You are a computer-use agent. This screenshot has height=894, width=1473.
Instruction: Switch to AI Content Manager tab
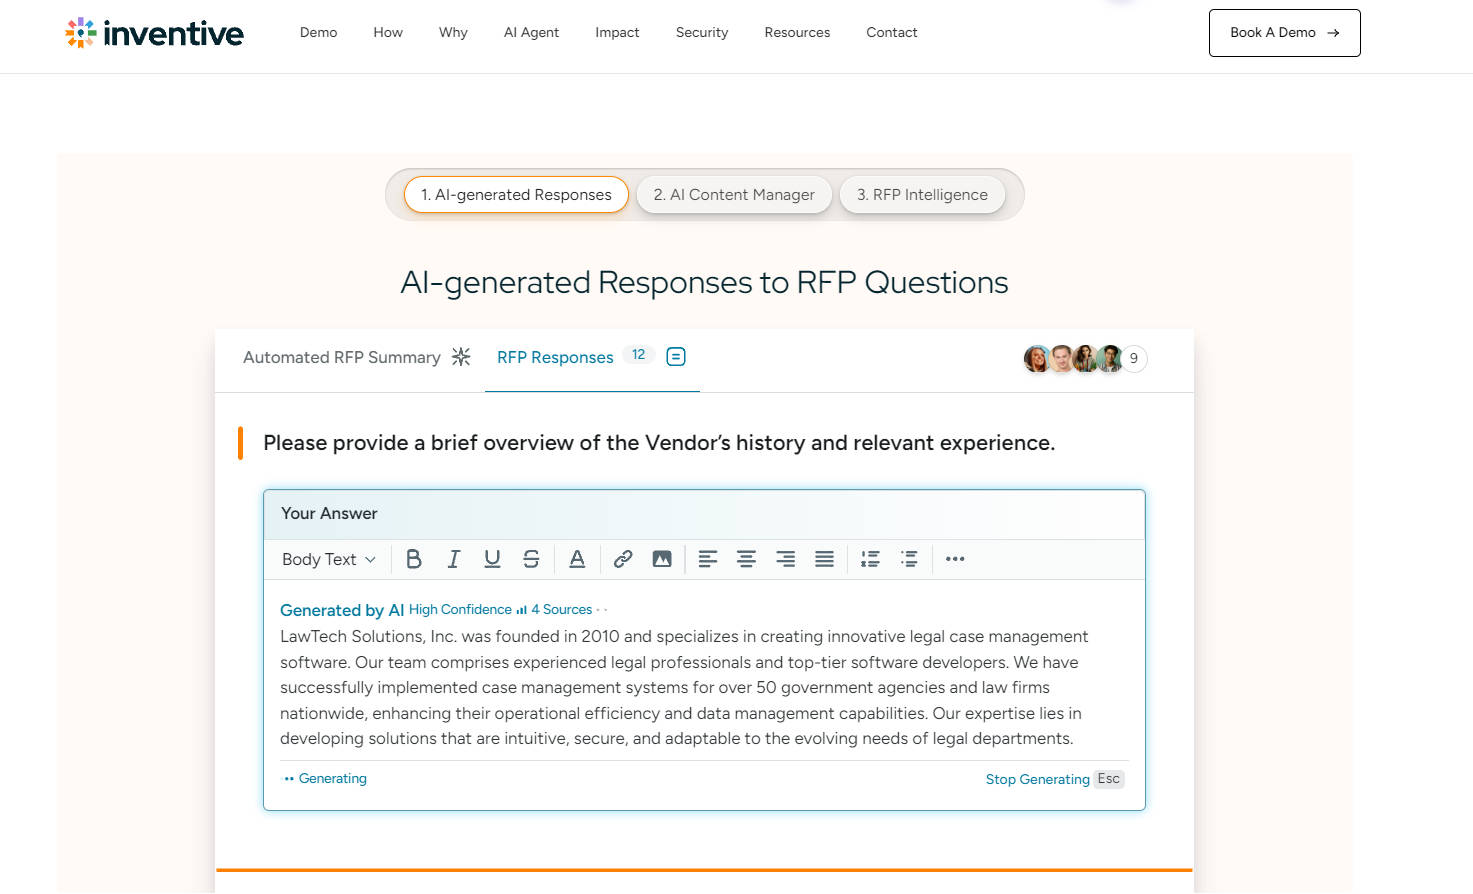point(734,195)
